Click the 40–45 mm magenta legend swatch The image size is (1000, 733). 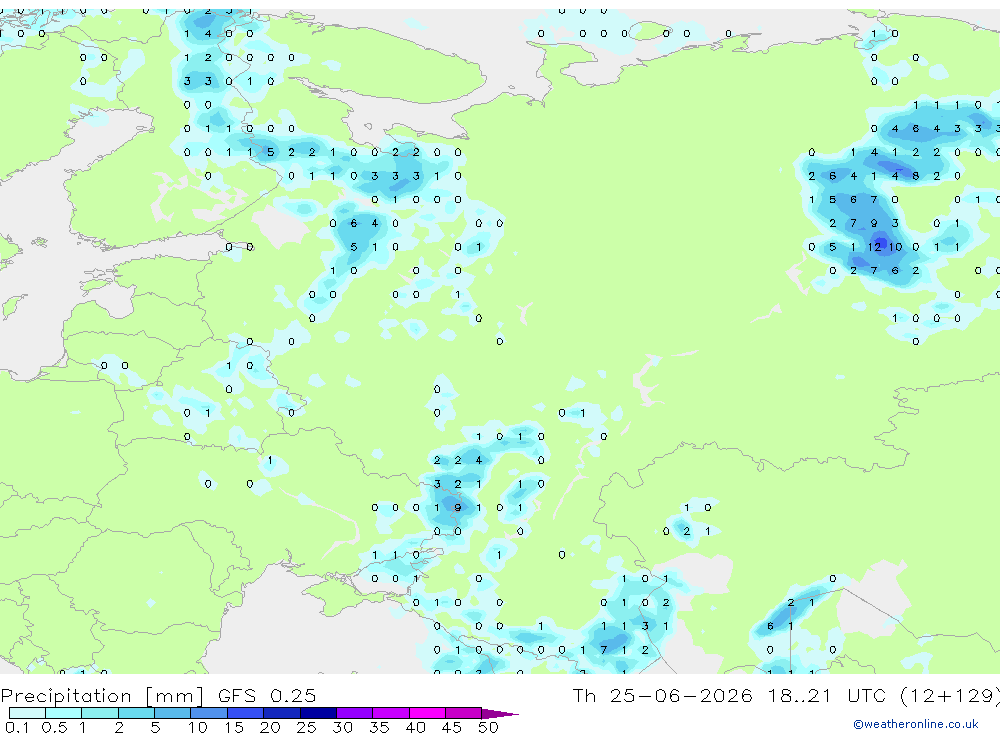click(x=427, y=713)
